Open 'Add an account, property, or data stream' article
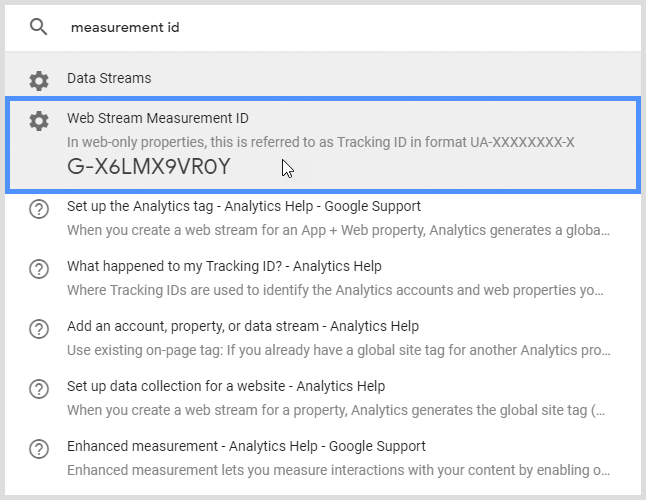This screenshot has height=500, width=646. coord(243,326)
